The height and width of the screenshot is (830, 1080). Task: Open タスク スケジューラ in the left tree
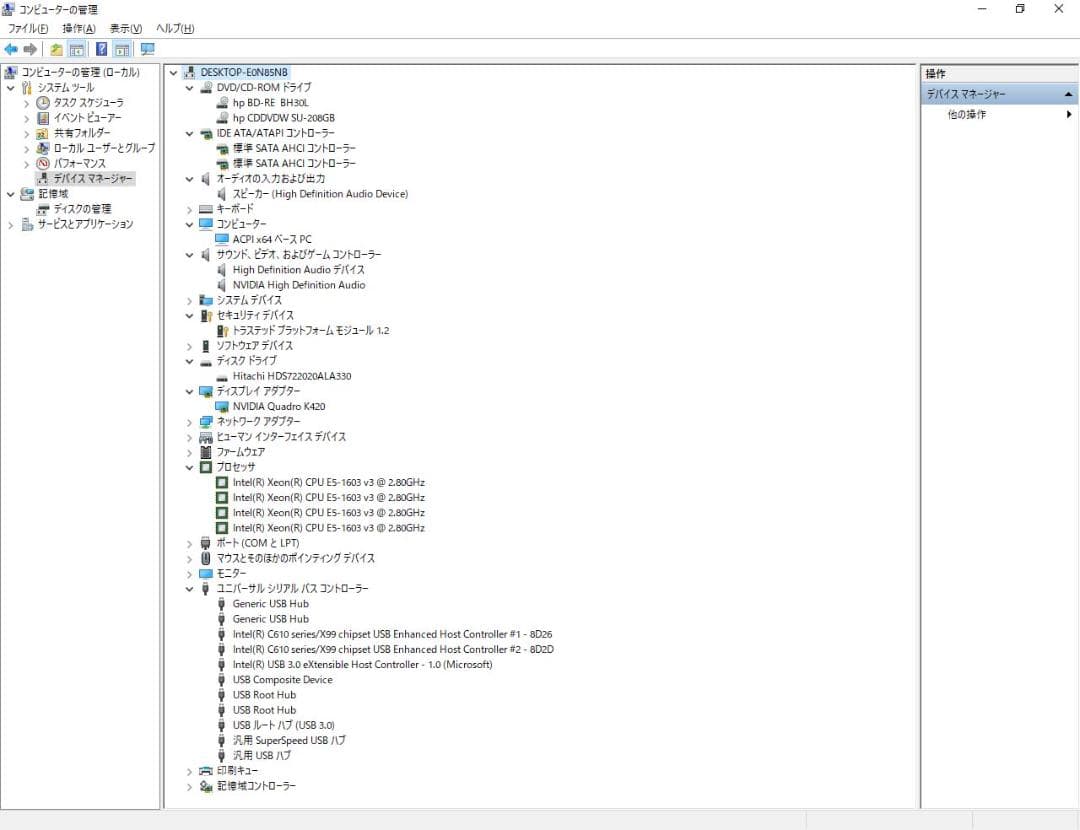[x=88, y=103]
